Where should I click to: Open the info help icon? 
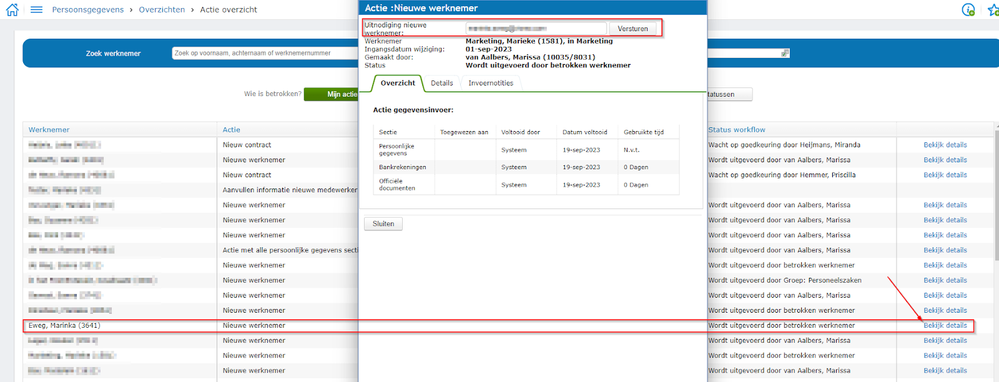(x=968, y=10)
